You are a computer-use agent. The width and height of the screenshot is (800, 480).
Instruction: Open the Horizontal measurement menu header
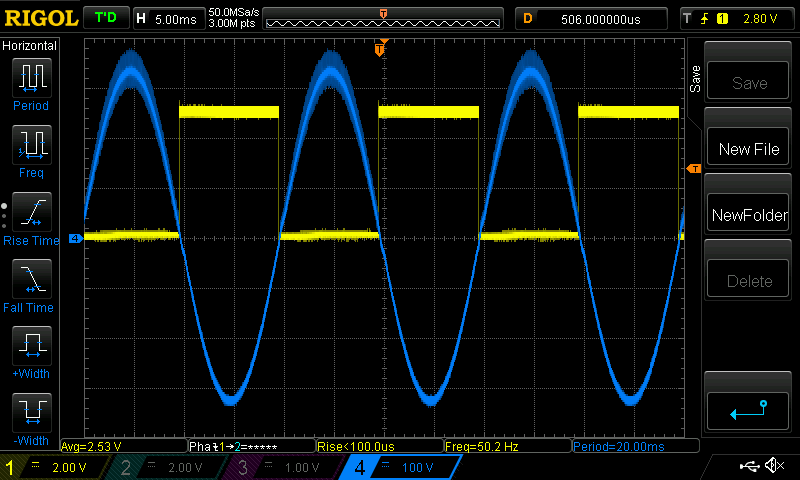click(x=31, y=46)
